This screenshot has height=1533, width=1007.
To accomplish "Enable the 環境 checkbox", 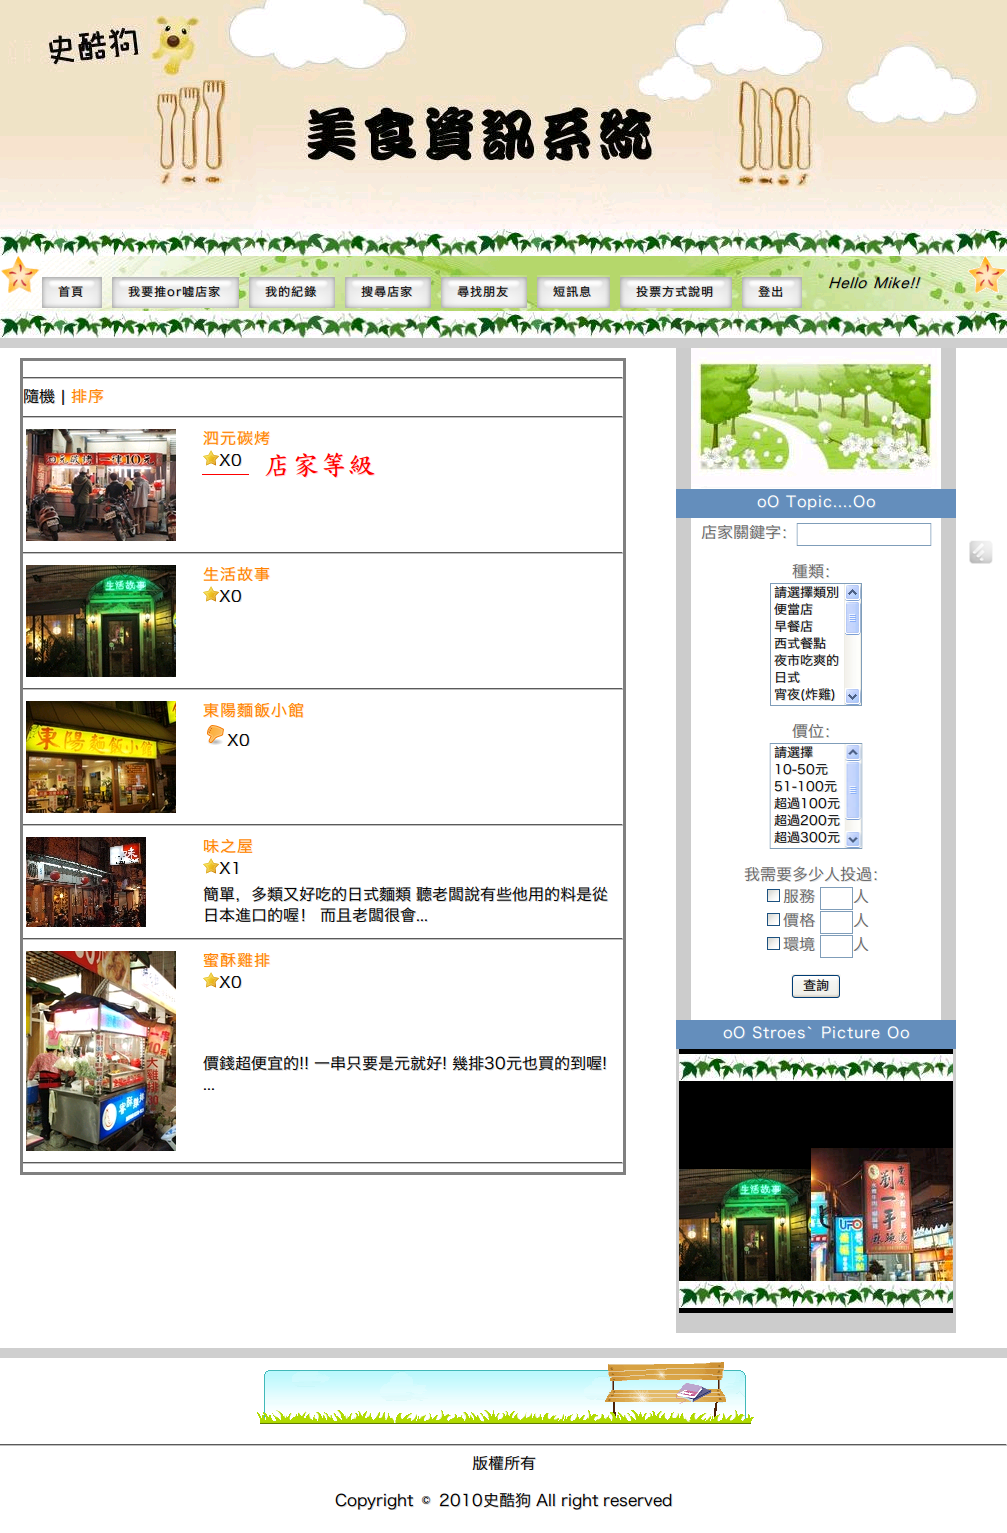I will coord(773,944).
